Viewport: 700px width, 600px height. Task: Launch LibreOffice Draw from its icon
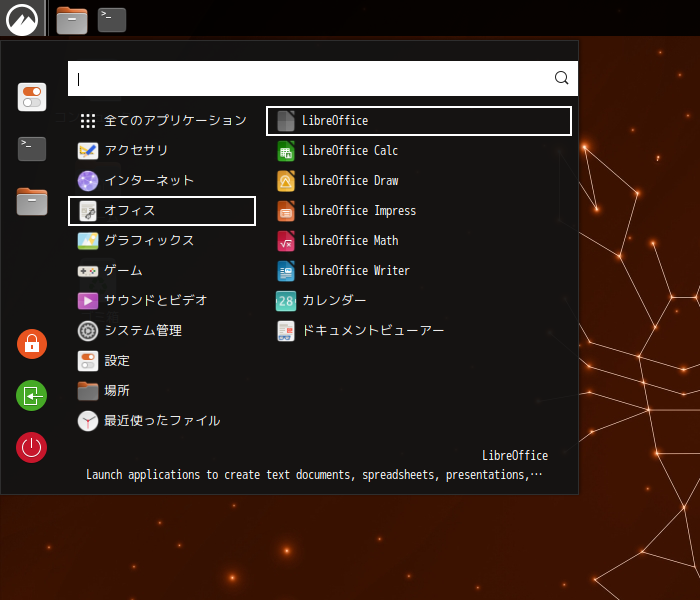tap(286, 181)
